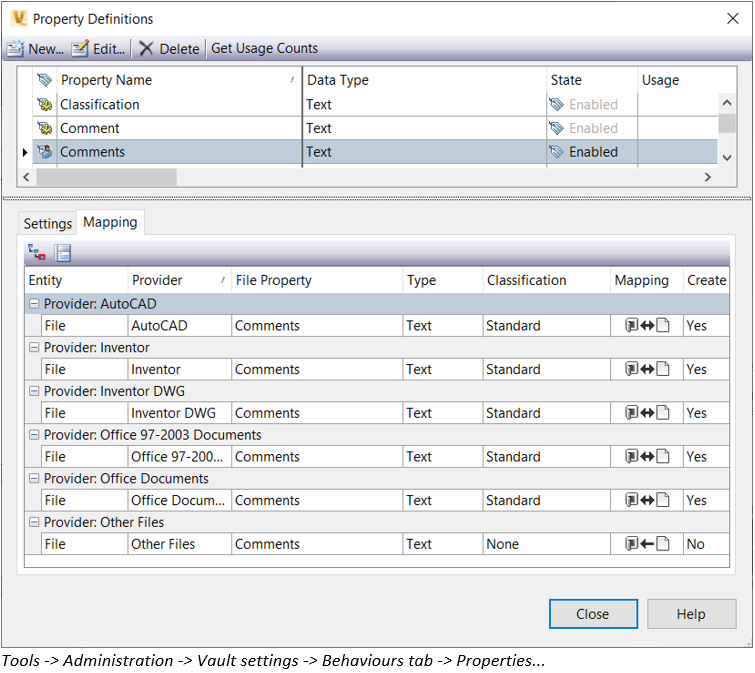Switch to the Settings tab
Image resolution: width=755 pixels, height=673 pixels.
coord(47,223)
